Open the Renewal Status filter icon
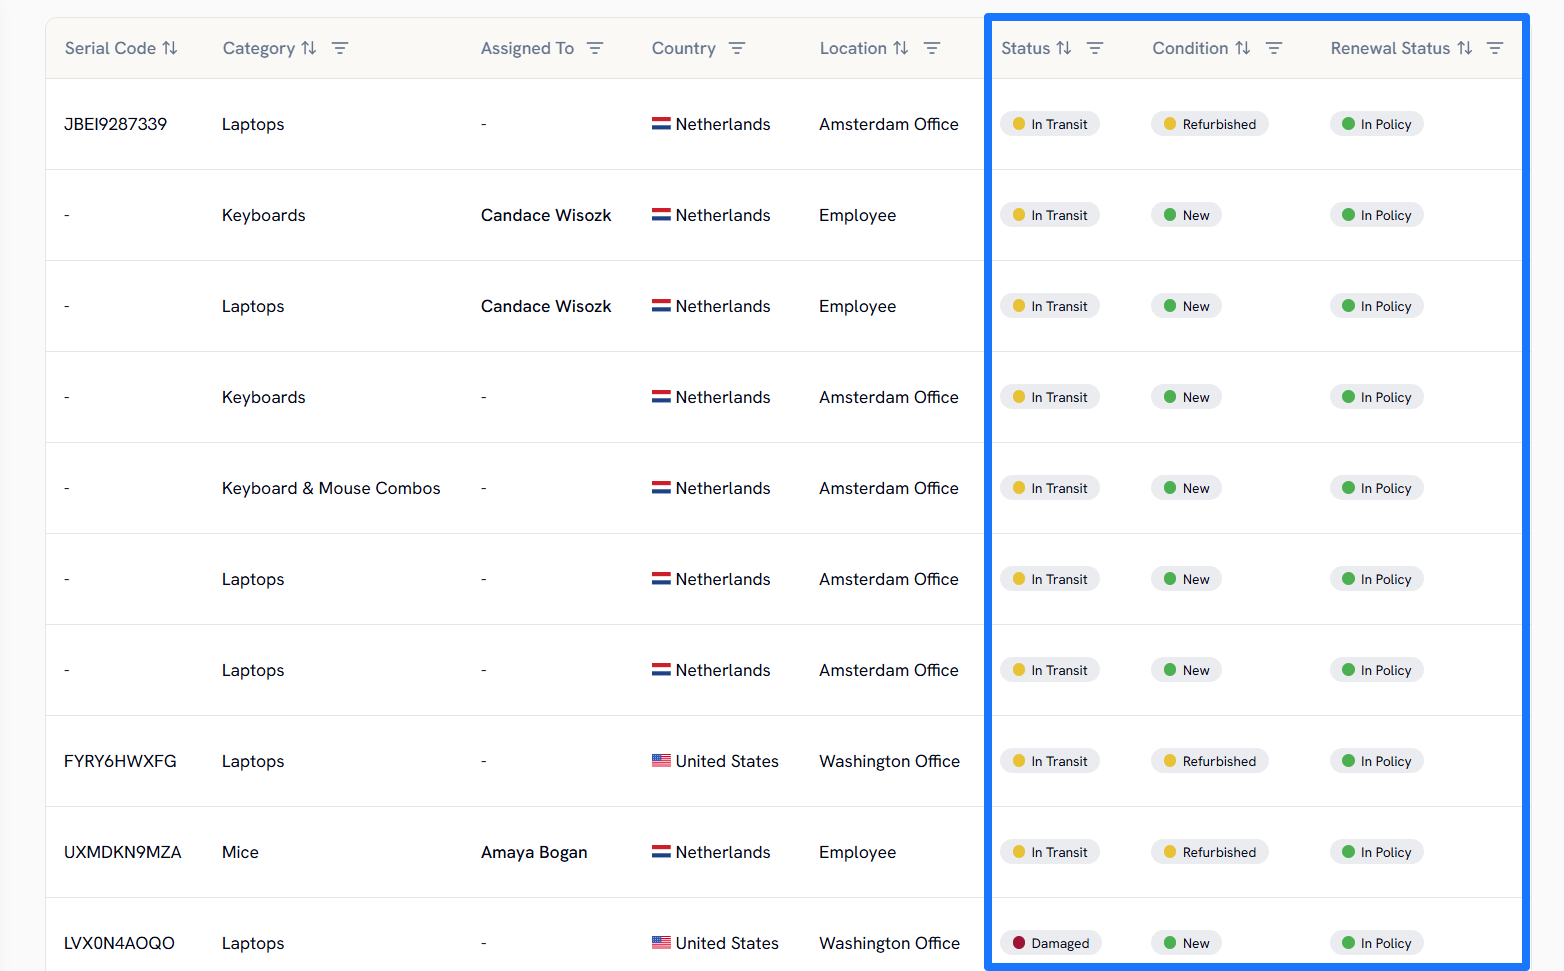 pos(1495,48)
